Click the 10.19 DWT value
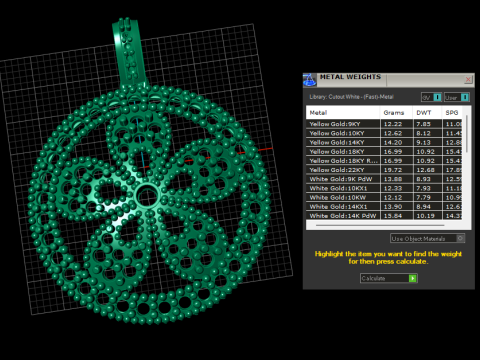Screen dimensions: 480x360 [425, 216]
